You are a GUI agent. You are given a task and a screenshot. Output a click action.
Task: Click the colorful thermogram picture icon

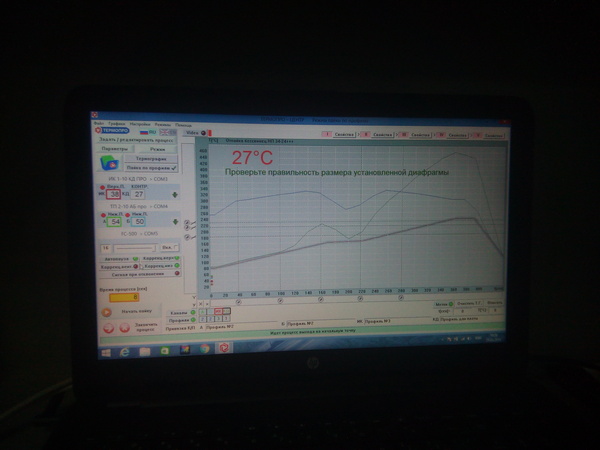pyautogui.click(x=111, y=161)
